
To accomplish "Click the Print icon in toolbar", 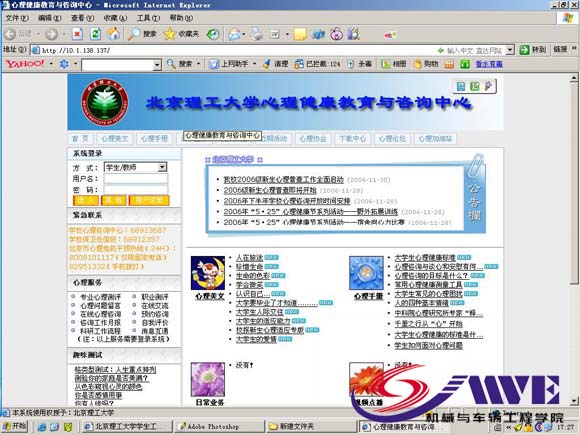I will [256, 34].
